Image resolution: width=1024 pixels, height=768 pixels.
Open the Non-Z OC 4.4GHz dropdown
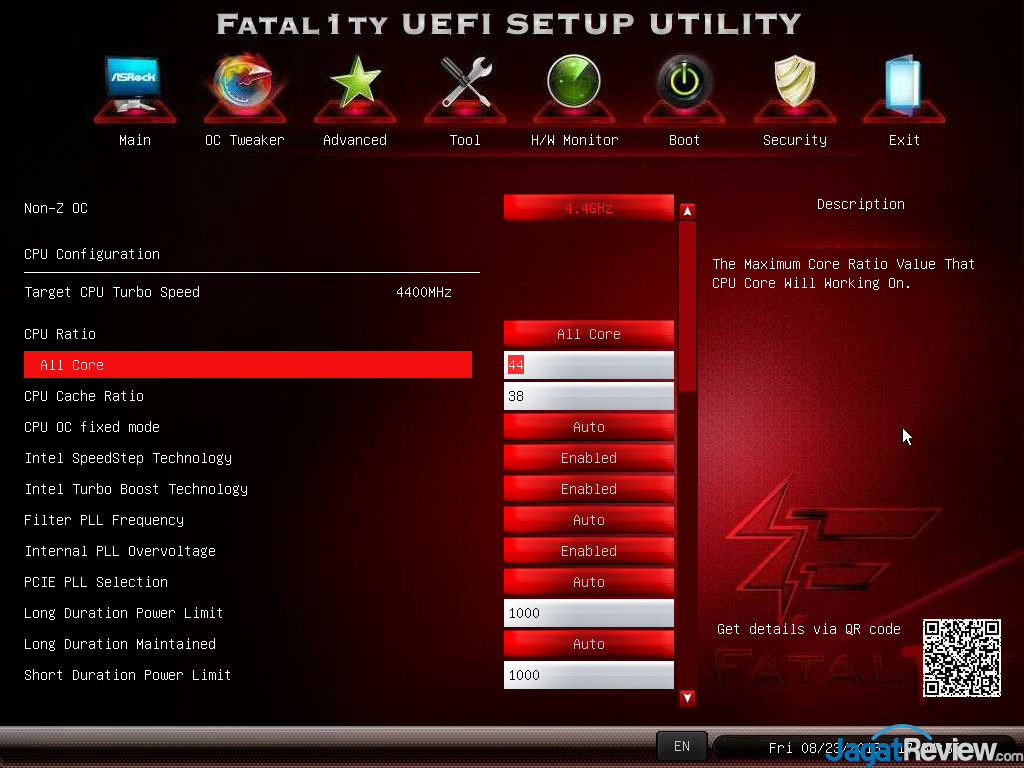click(588, 208)
